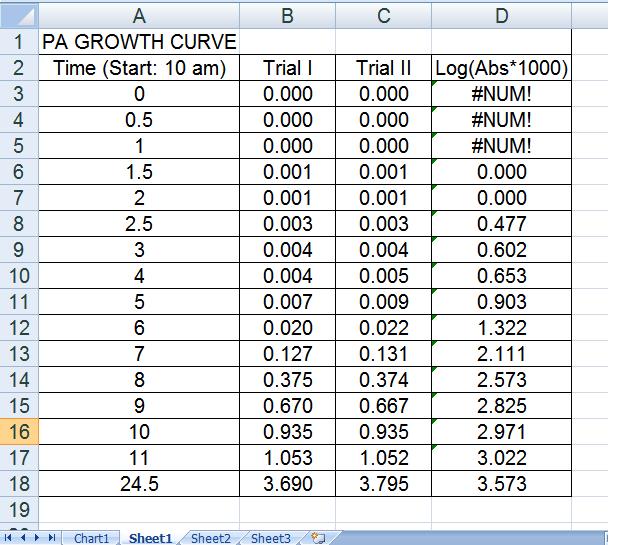
Task: Select row 2 header
Action: (18, 68)
